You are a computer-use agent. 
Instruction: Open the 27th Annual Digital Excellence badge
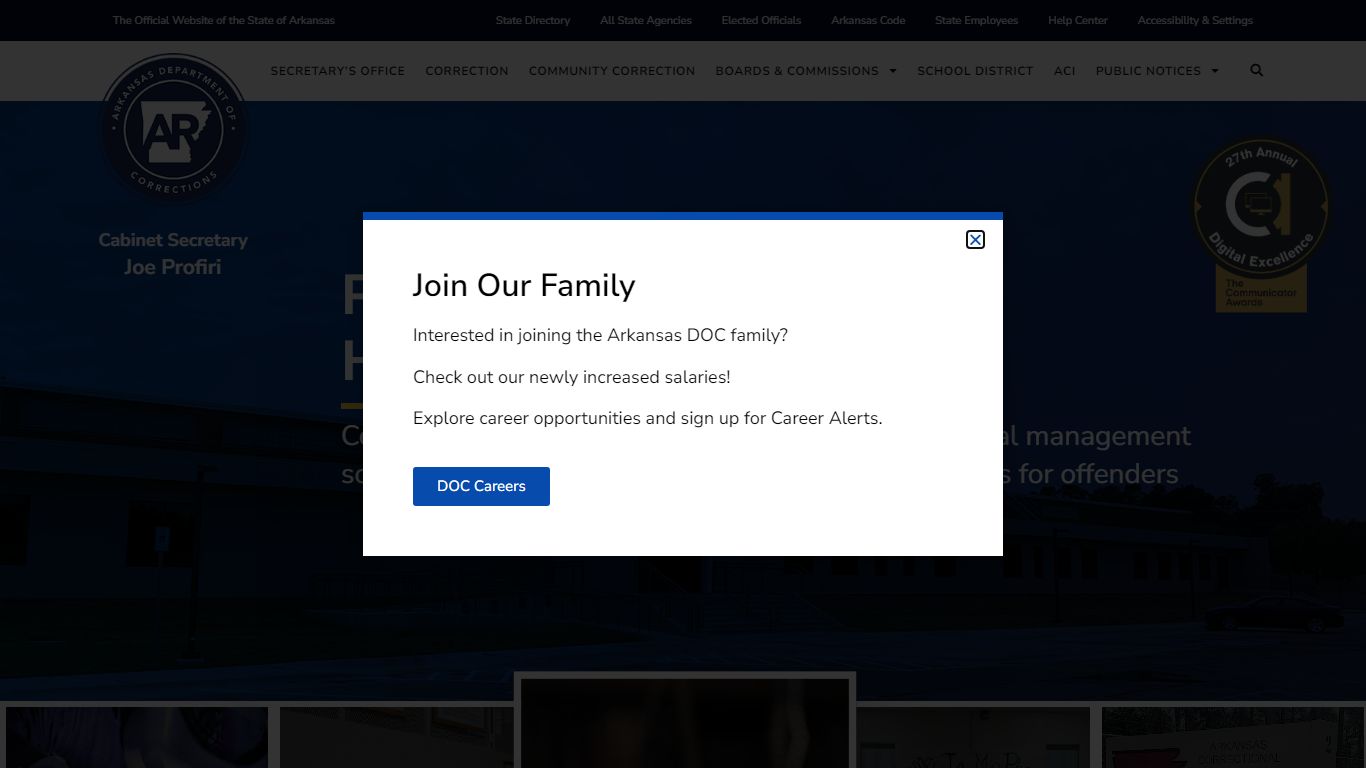pos(1261,224)
